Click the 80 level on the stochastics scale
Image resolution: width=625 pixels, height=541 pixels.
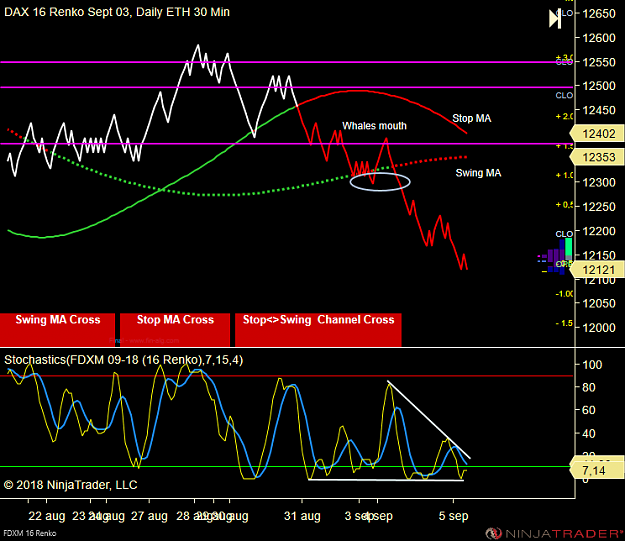click(589, 388)
